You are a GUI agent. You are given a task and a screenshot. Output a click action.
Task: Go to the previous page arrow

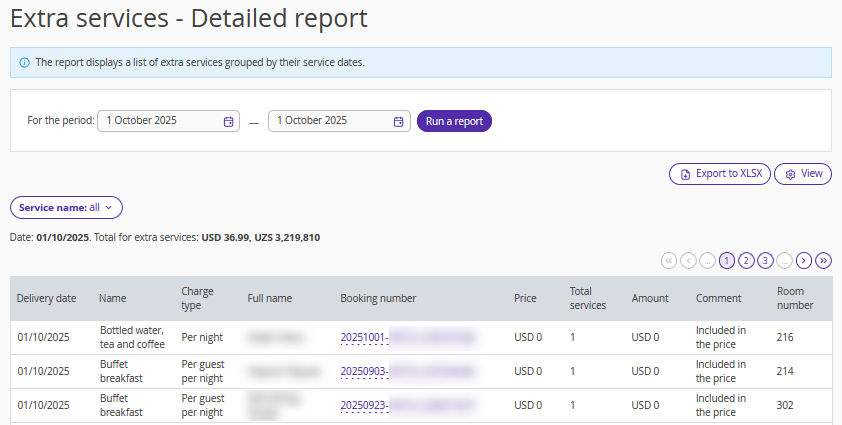688,260
